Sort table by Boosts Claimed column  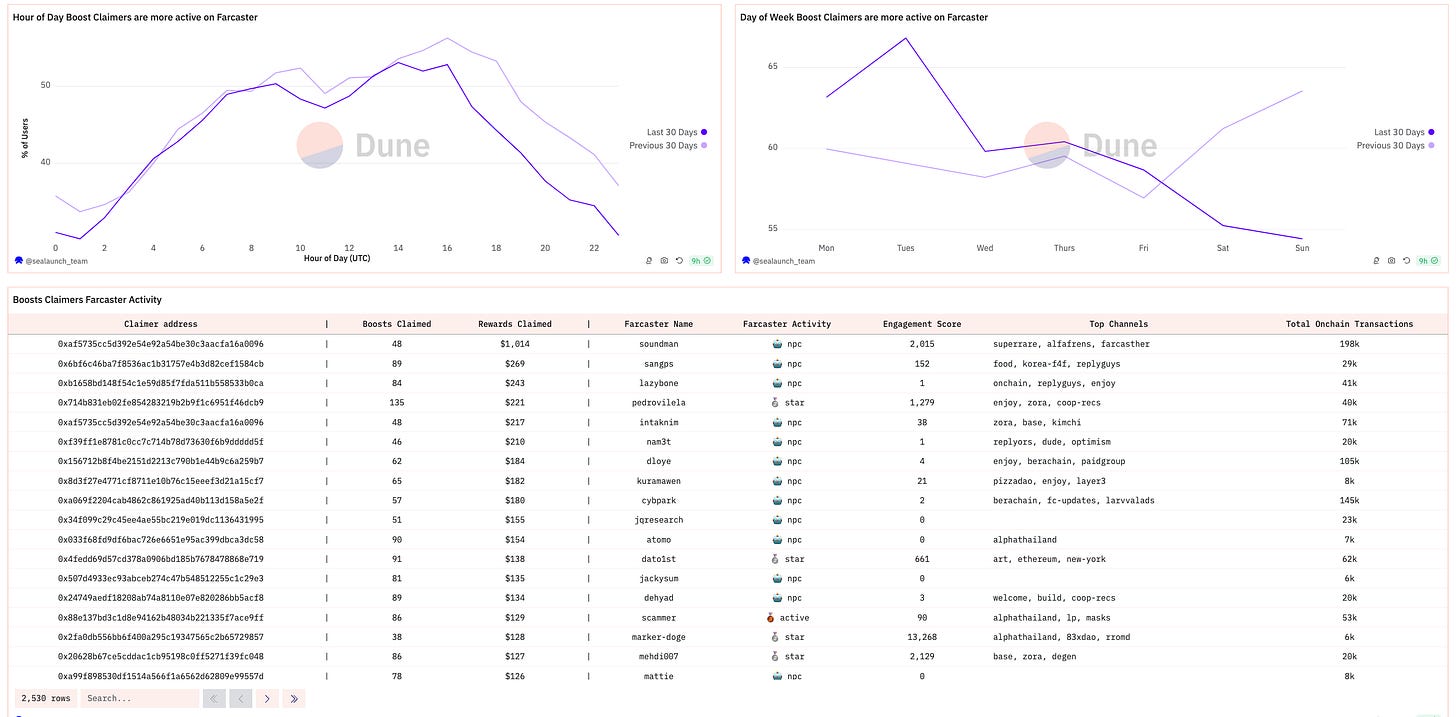pos(397,324)
